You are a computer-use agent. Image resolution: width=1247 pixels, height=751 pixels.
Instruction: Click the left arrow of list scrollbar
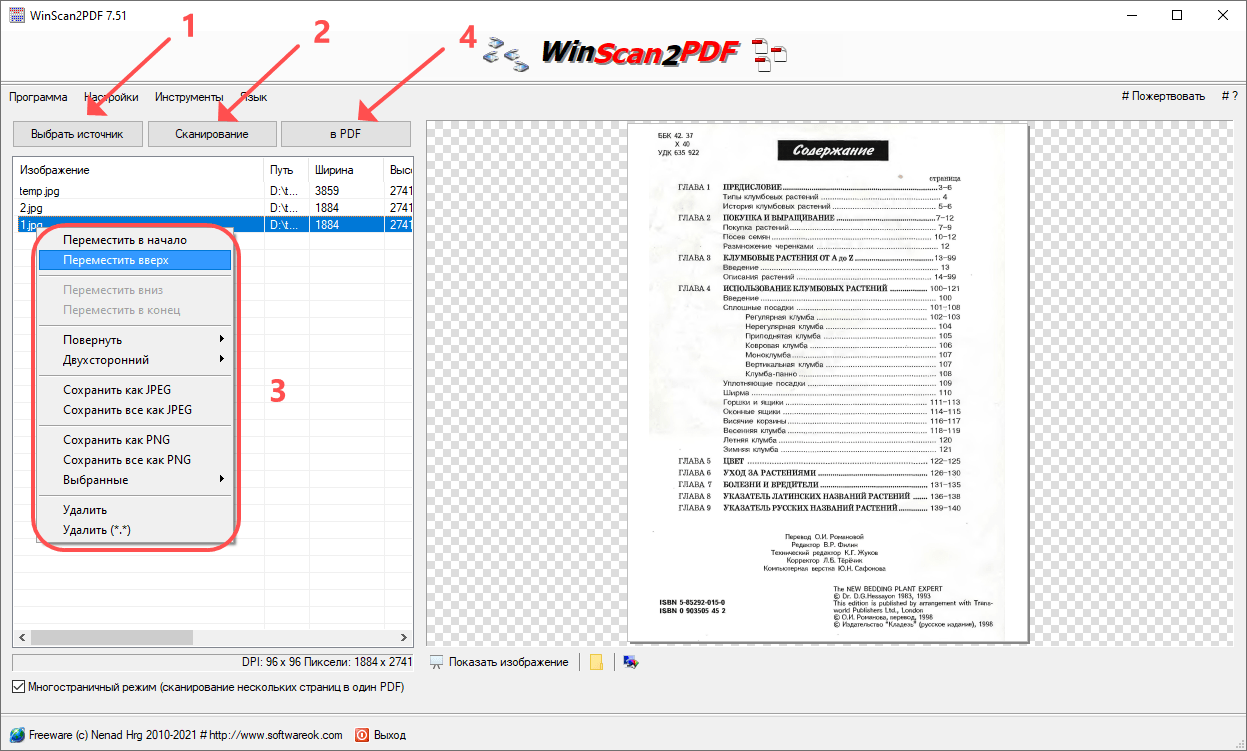coord(21,637)
